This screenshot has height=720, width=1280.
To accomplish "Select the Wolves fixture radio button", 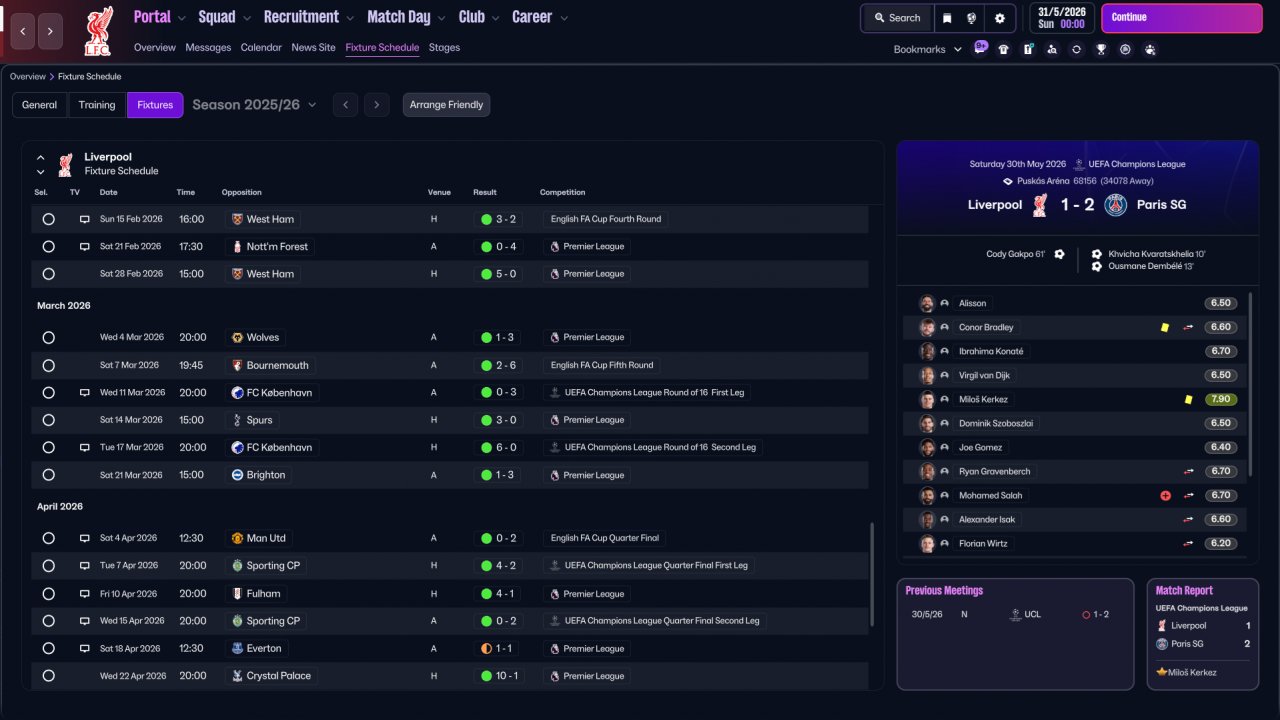I will point(48,338).
